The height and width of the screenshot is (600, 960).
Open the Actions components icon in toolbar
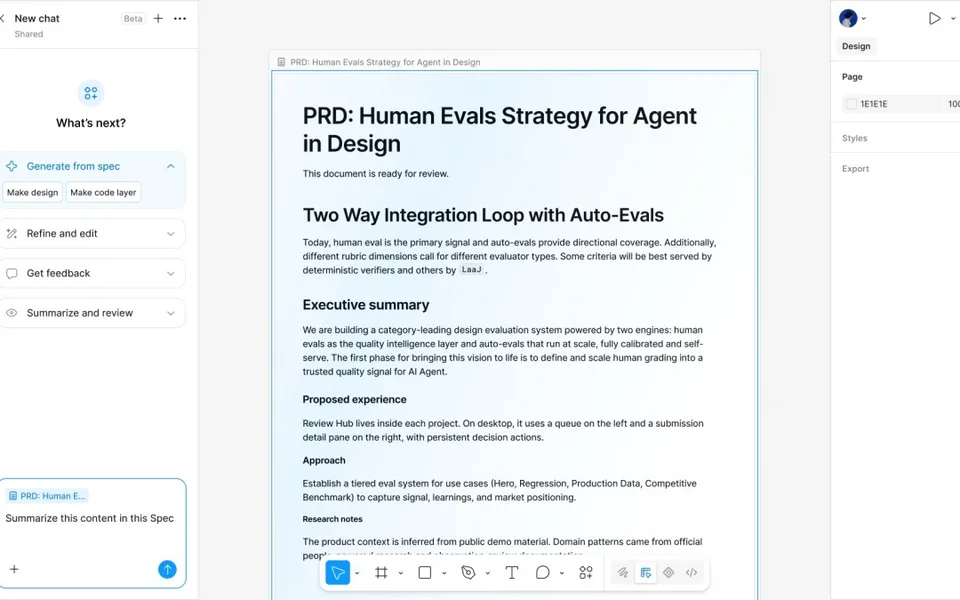click(586, 572)
